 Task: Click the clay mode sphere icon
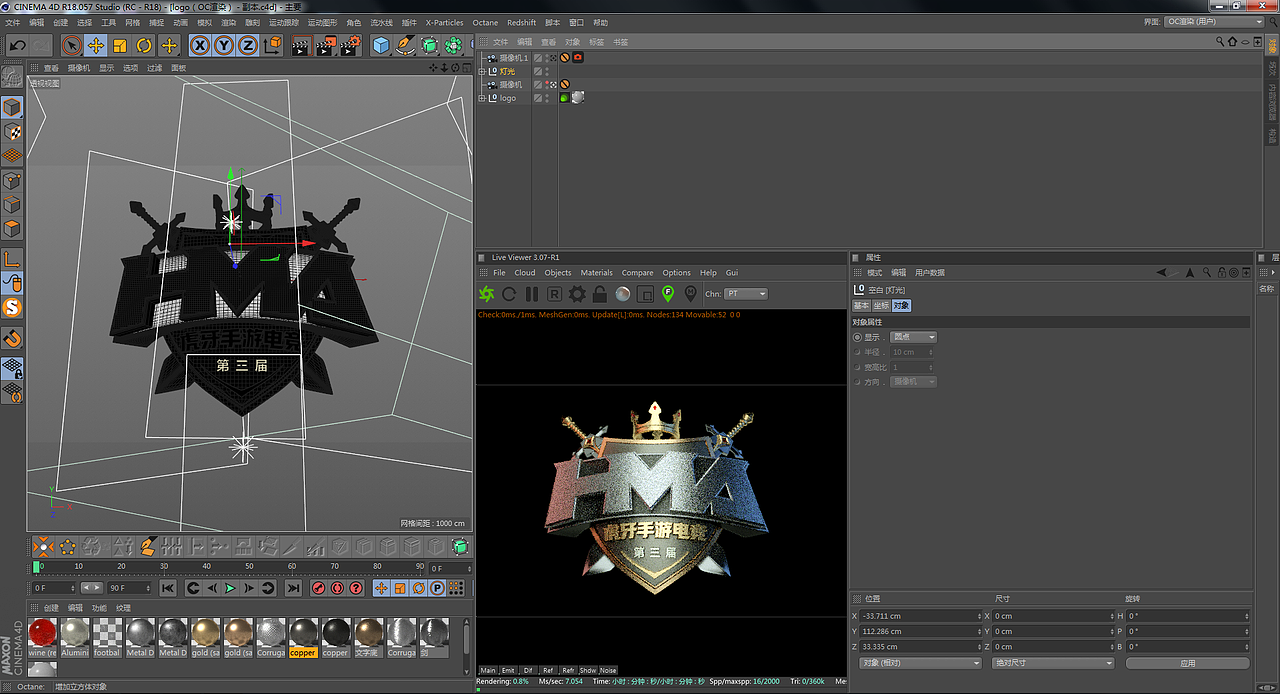coord(623,294)
